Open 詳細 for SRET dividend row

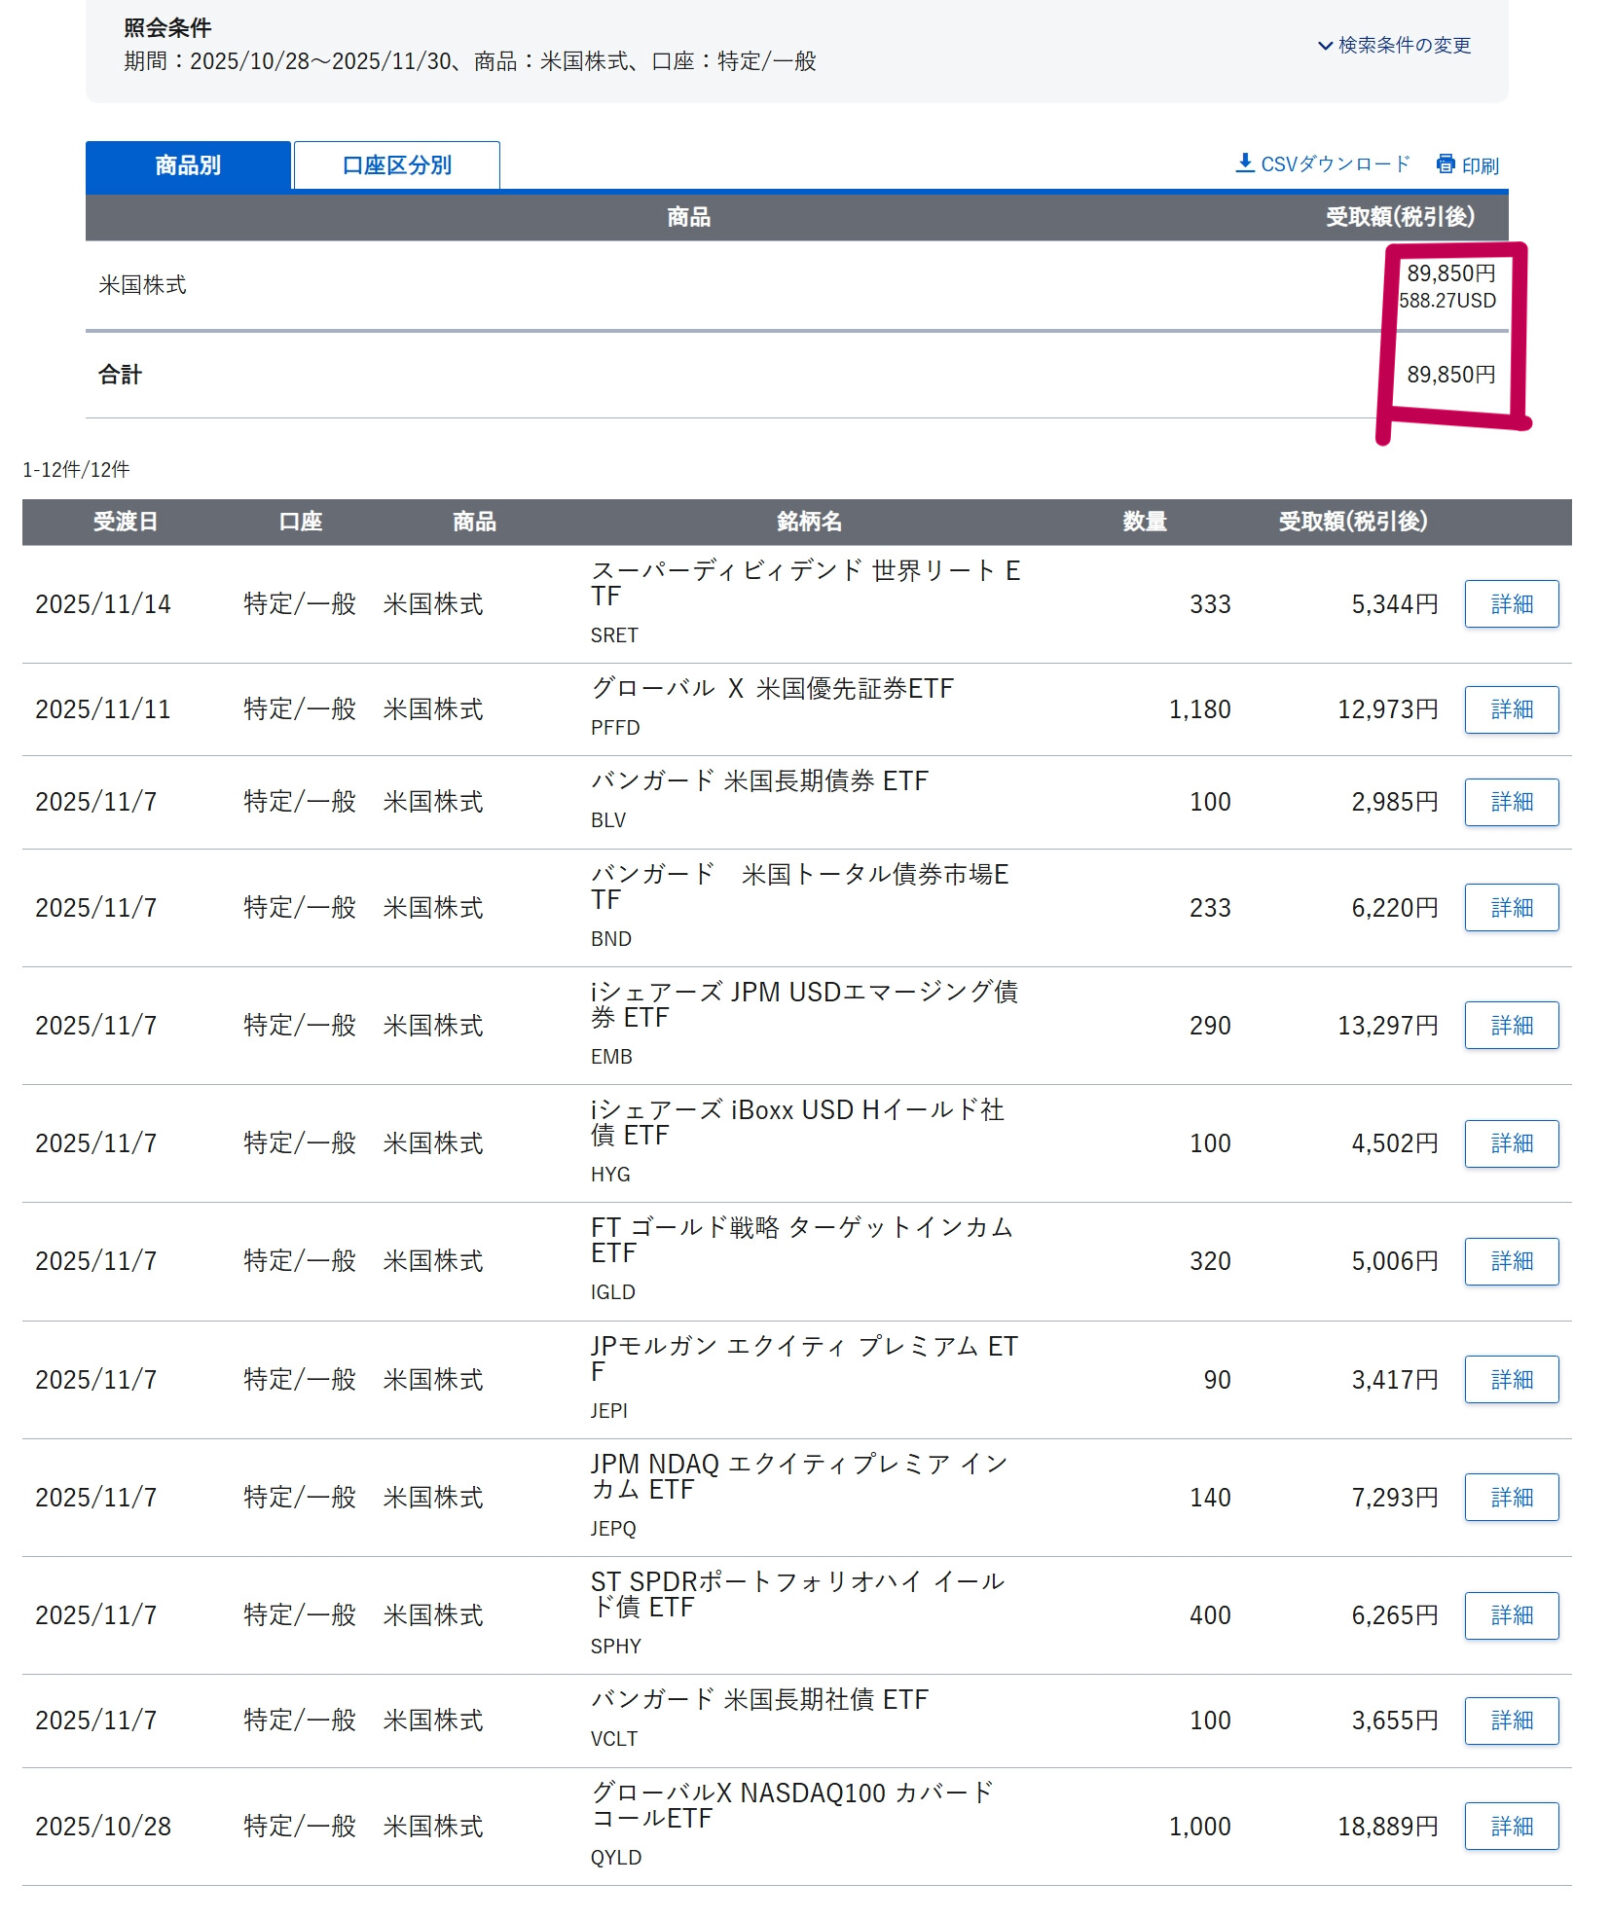1510,604
